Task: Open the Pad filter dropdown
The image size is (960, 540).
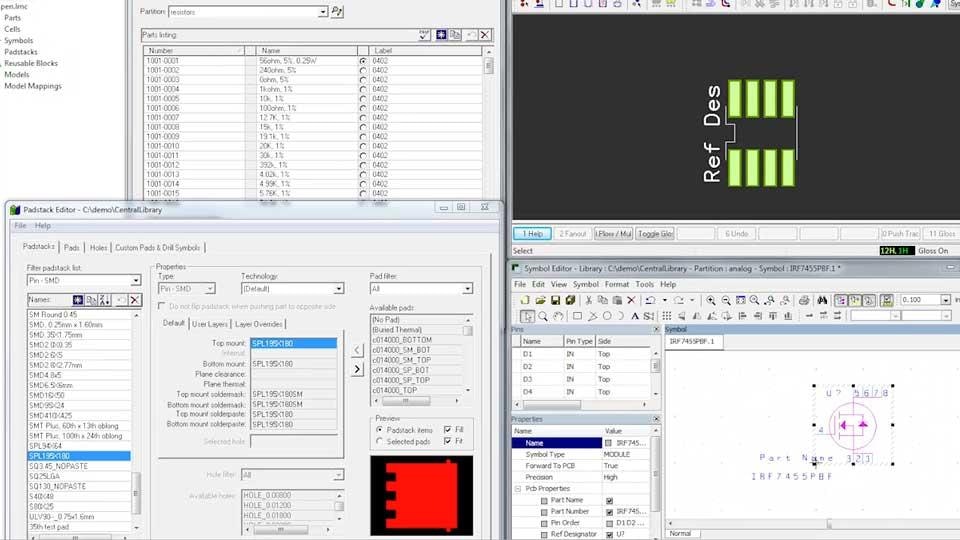Action: coord(467,288)
